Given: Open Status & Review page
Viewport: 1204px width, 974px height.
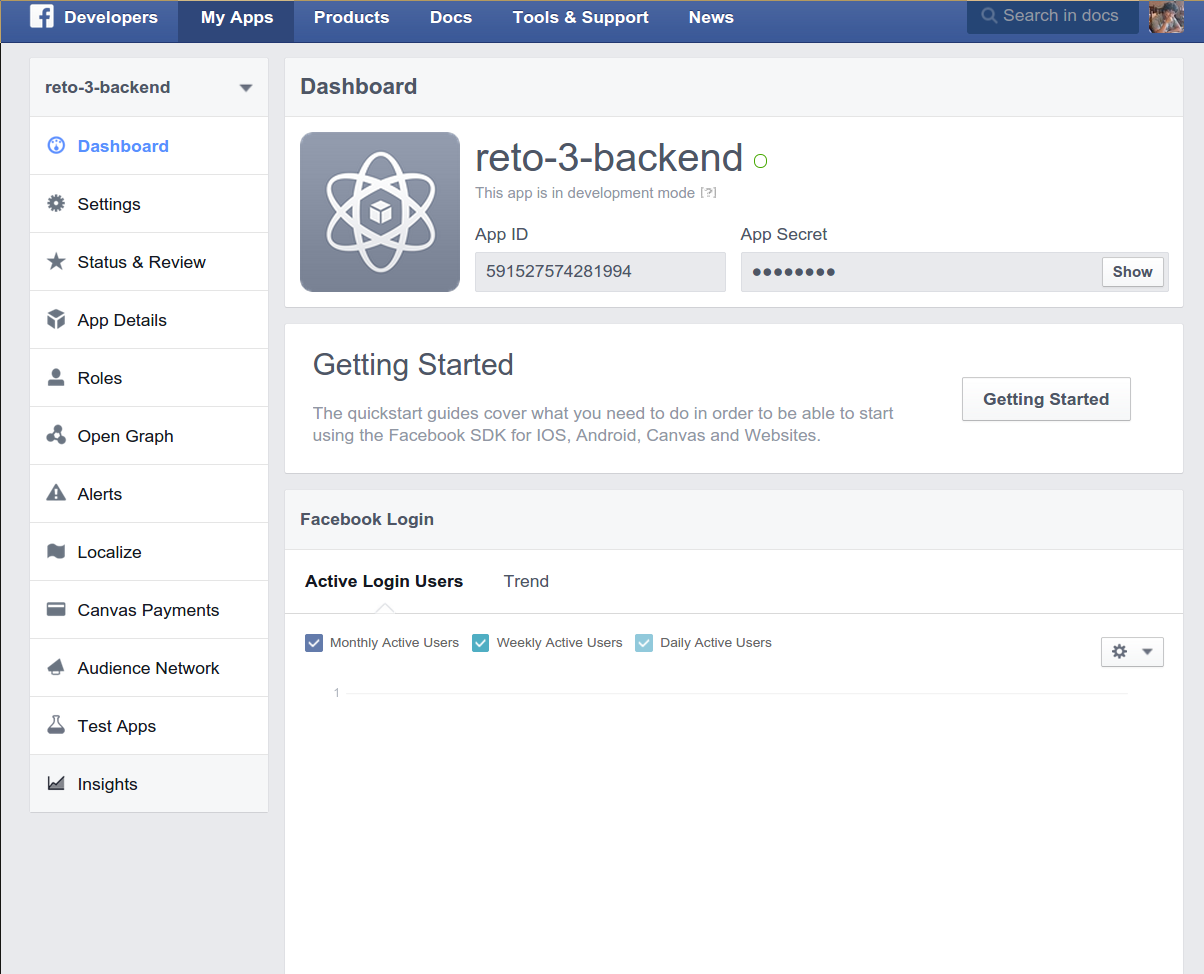Looking at the screenshot, I should coord(149,262).
